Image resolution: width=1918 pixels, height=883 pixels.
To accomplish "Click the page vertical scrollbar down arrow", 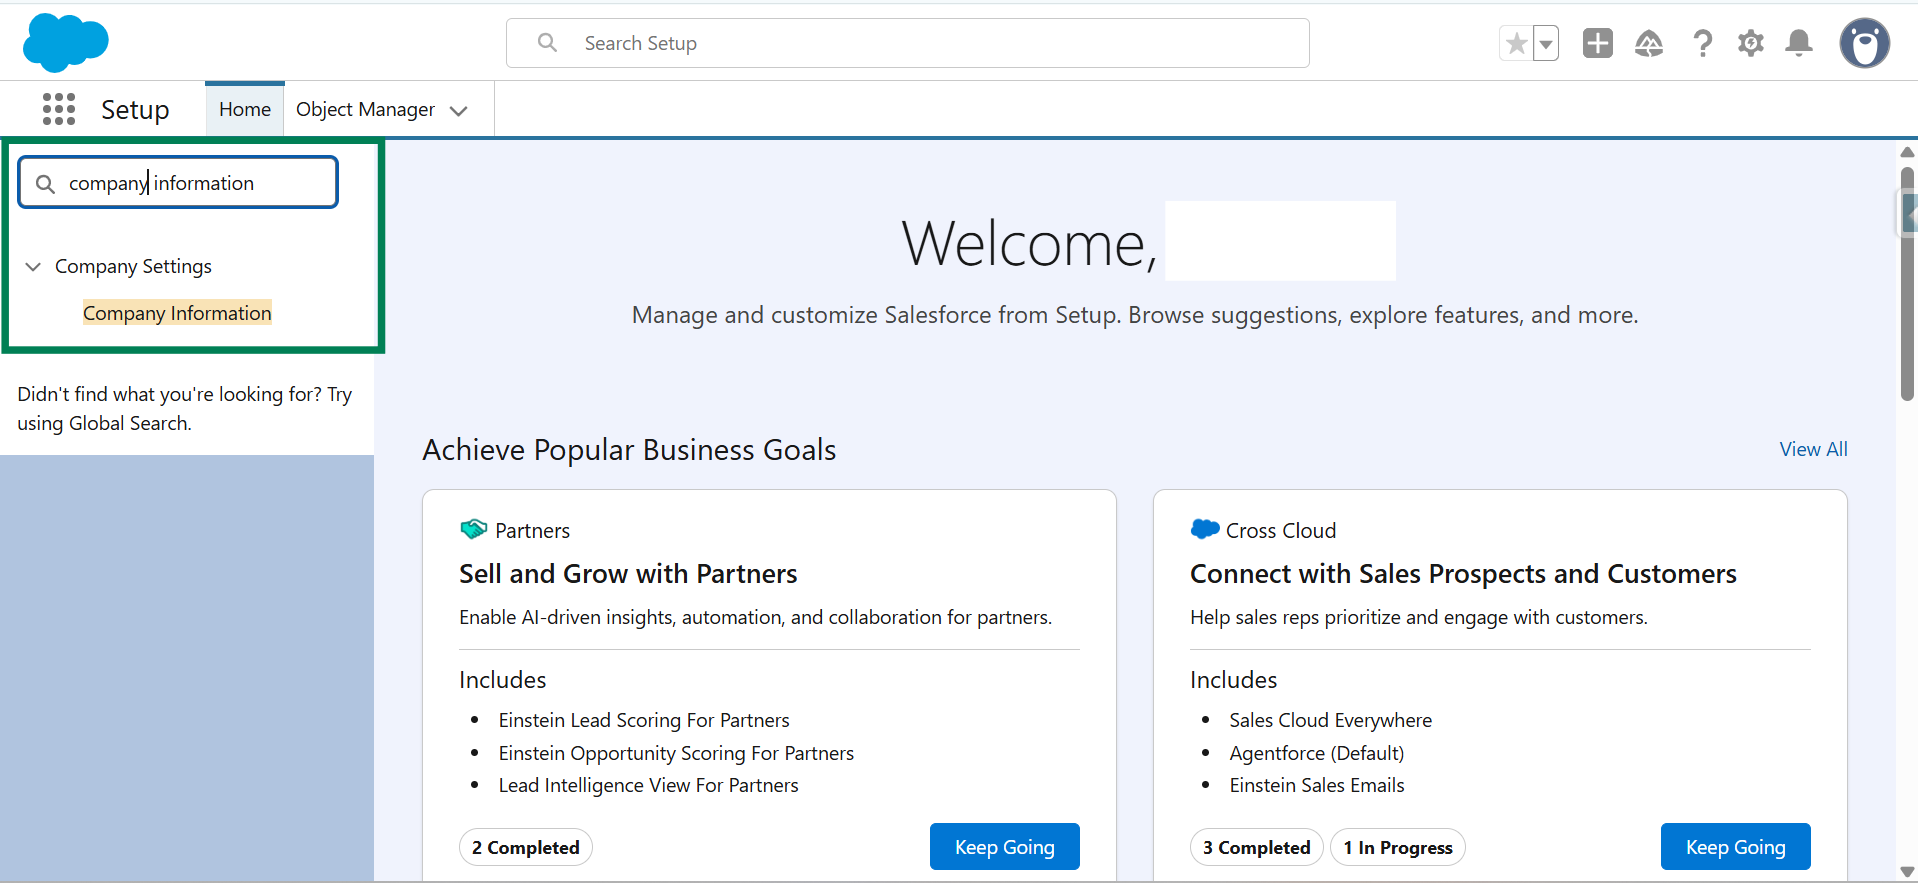I will point(1906,872).
